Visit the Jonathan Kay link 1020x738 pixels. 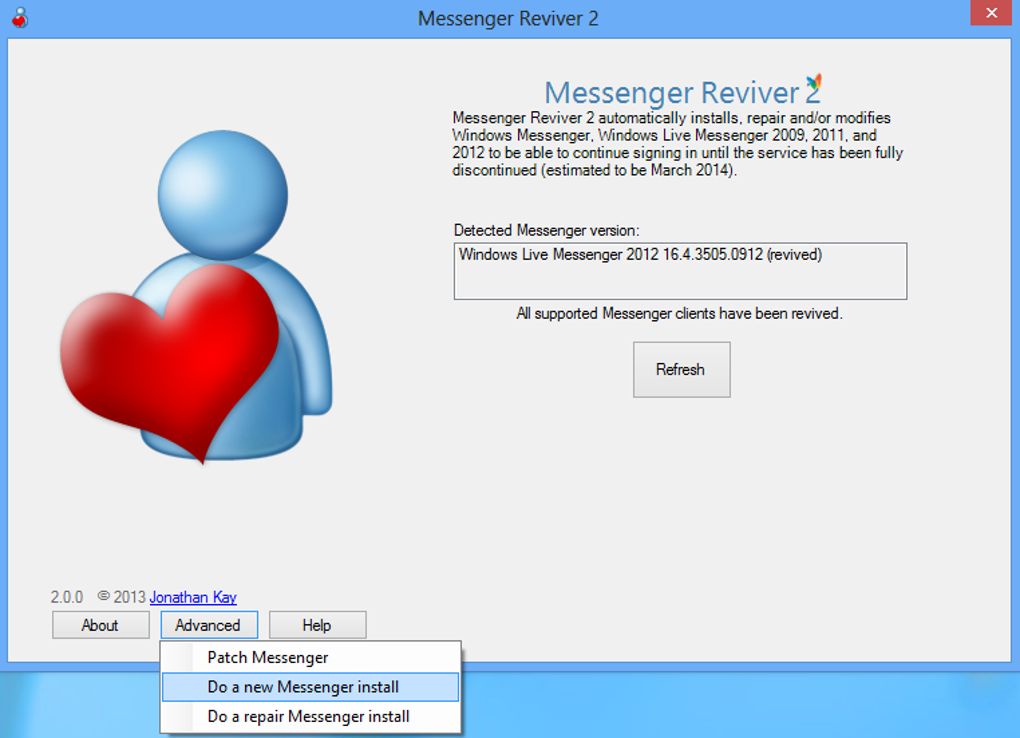pos(193,597)
